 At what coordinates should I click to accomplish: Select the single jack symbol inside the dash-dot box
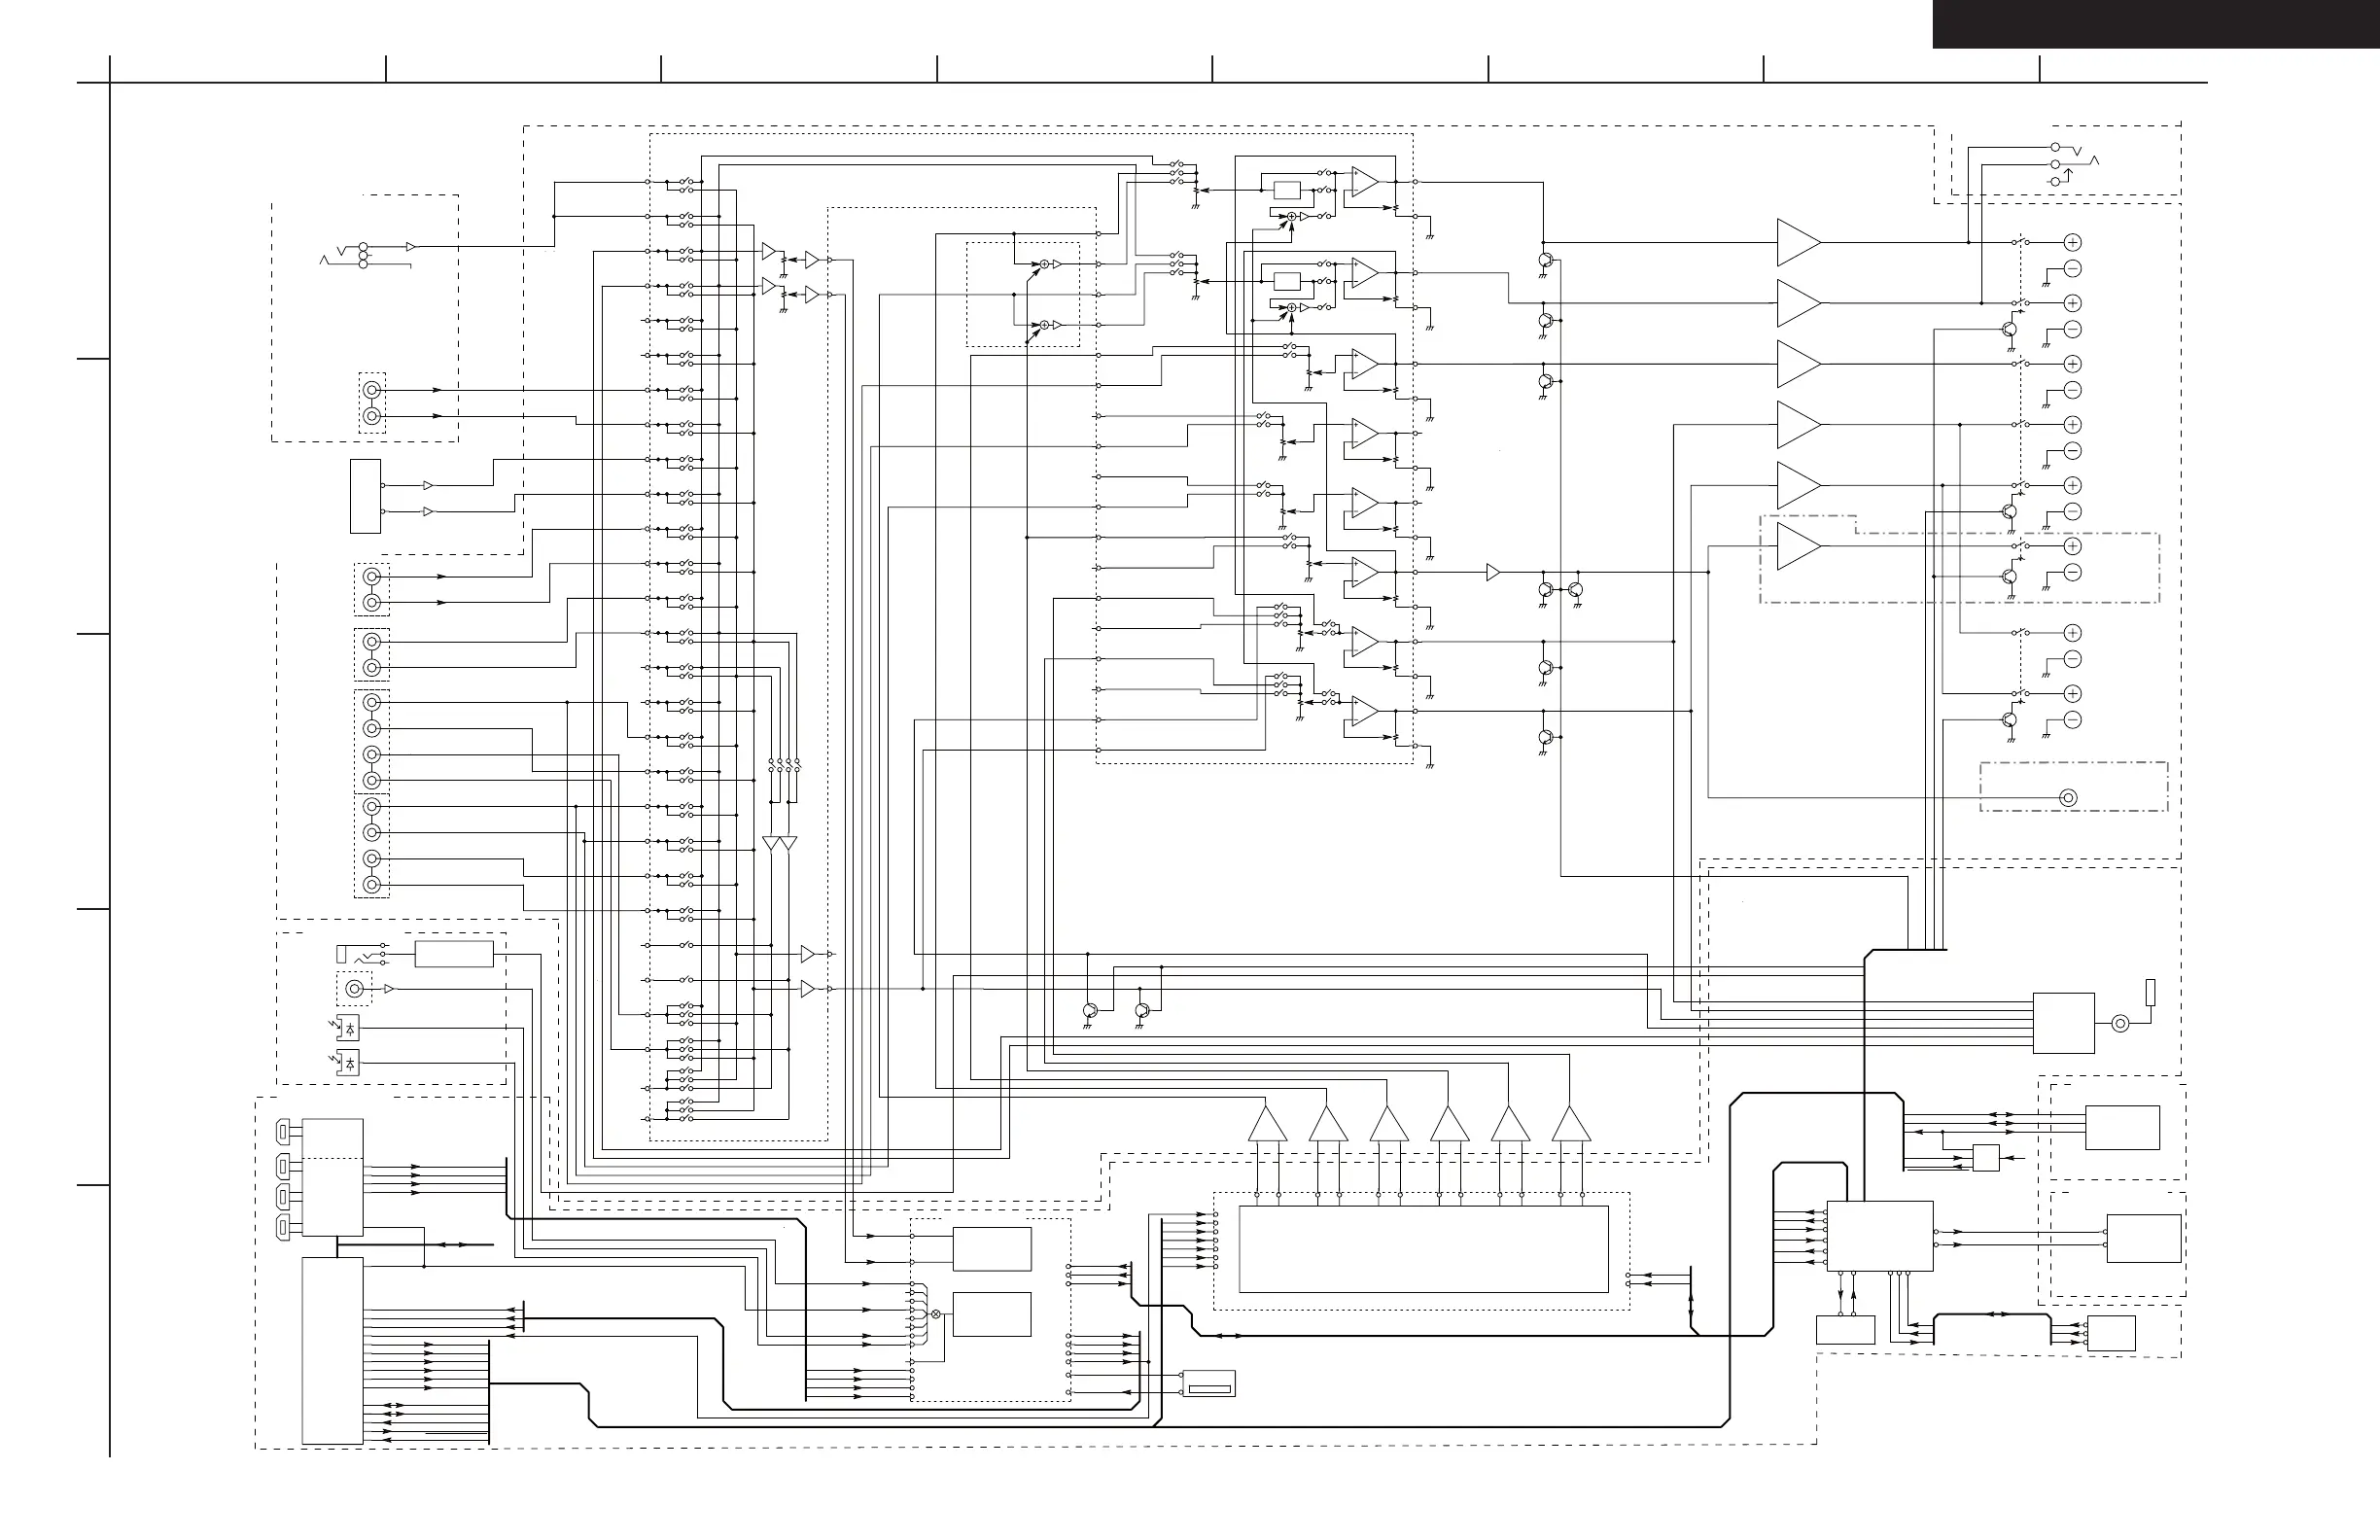2068,797
